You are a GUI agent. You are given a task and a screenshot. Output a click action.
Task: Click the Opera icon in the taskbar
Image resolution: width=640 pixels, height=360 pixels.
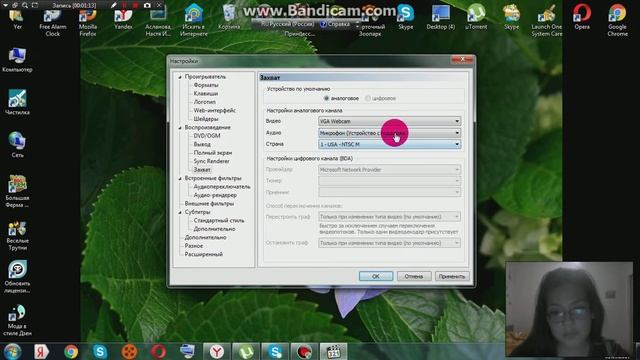(158, 351)
